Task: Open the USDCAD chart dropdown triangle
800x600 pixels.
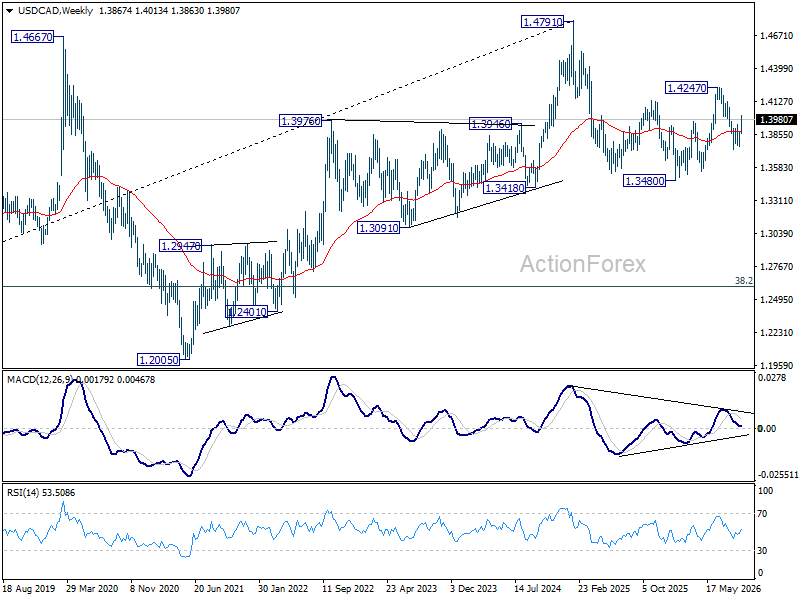Action: [10, 11]
